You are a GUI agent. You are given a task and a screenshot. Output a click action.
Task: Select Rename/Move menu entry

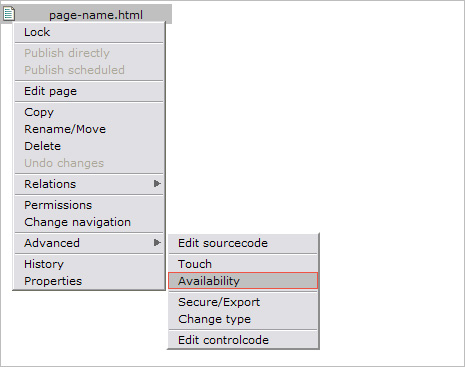(x=89, y=129)
